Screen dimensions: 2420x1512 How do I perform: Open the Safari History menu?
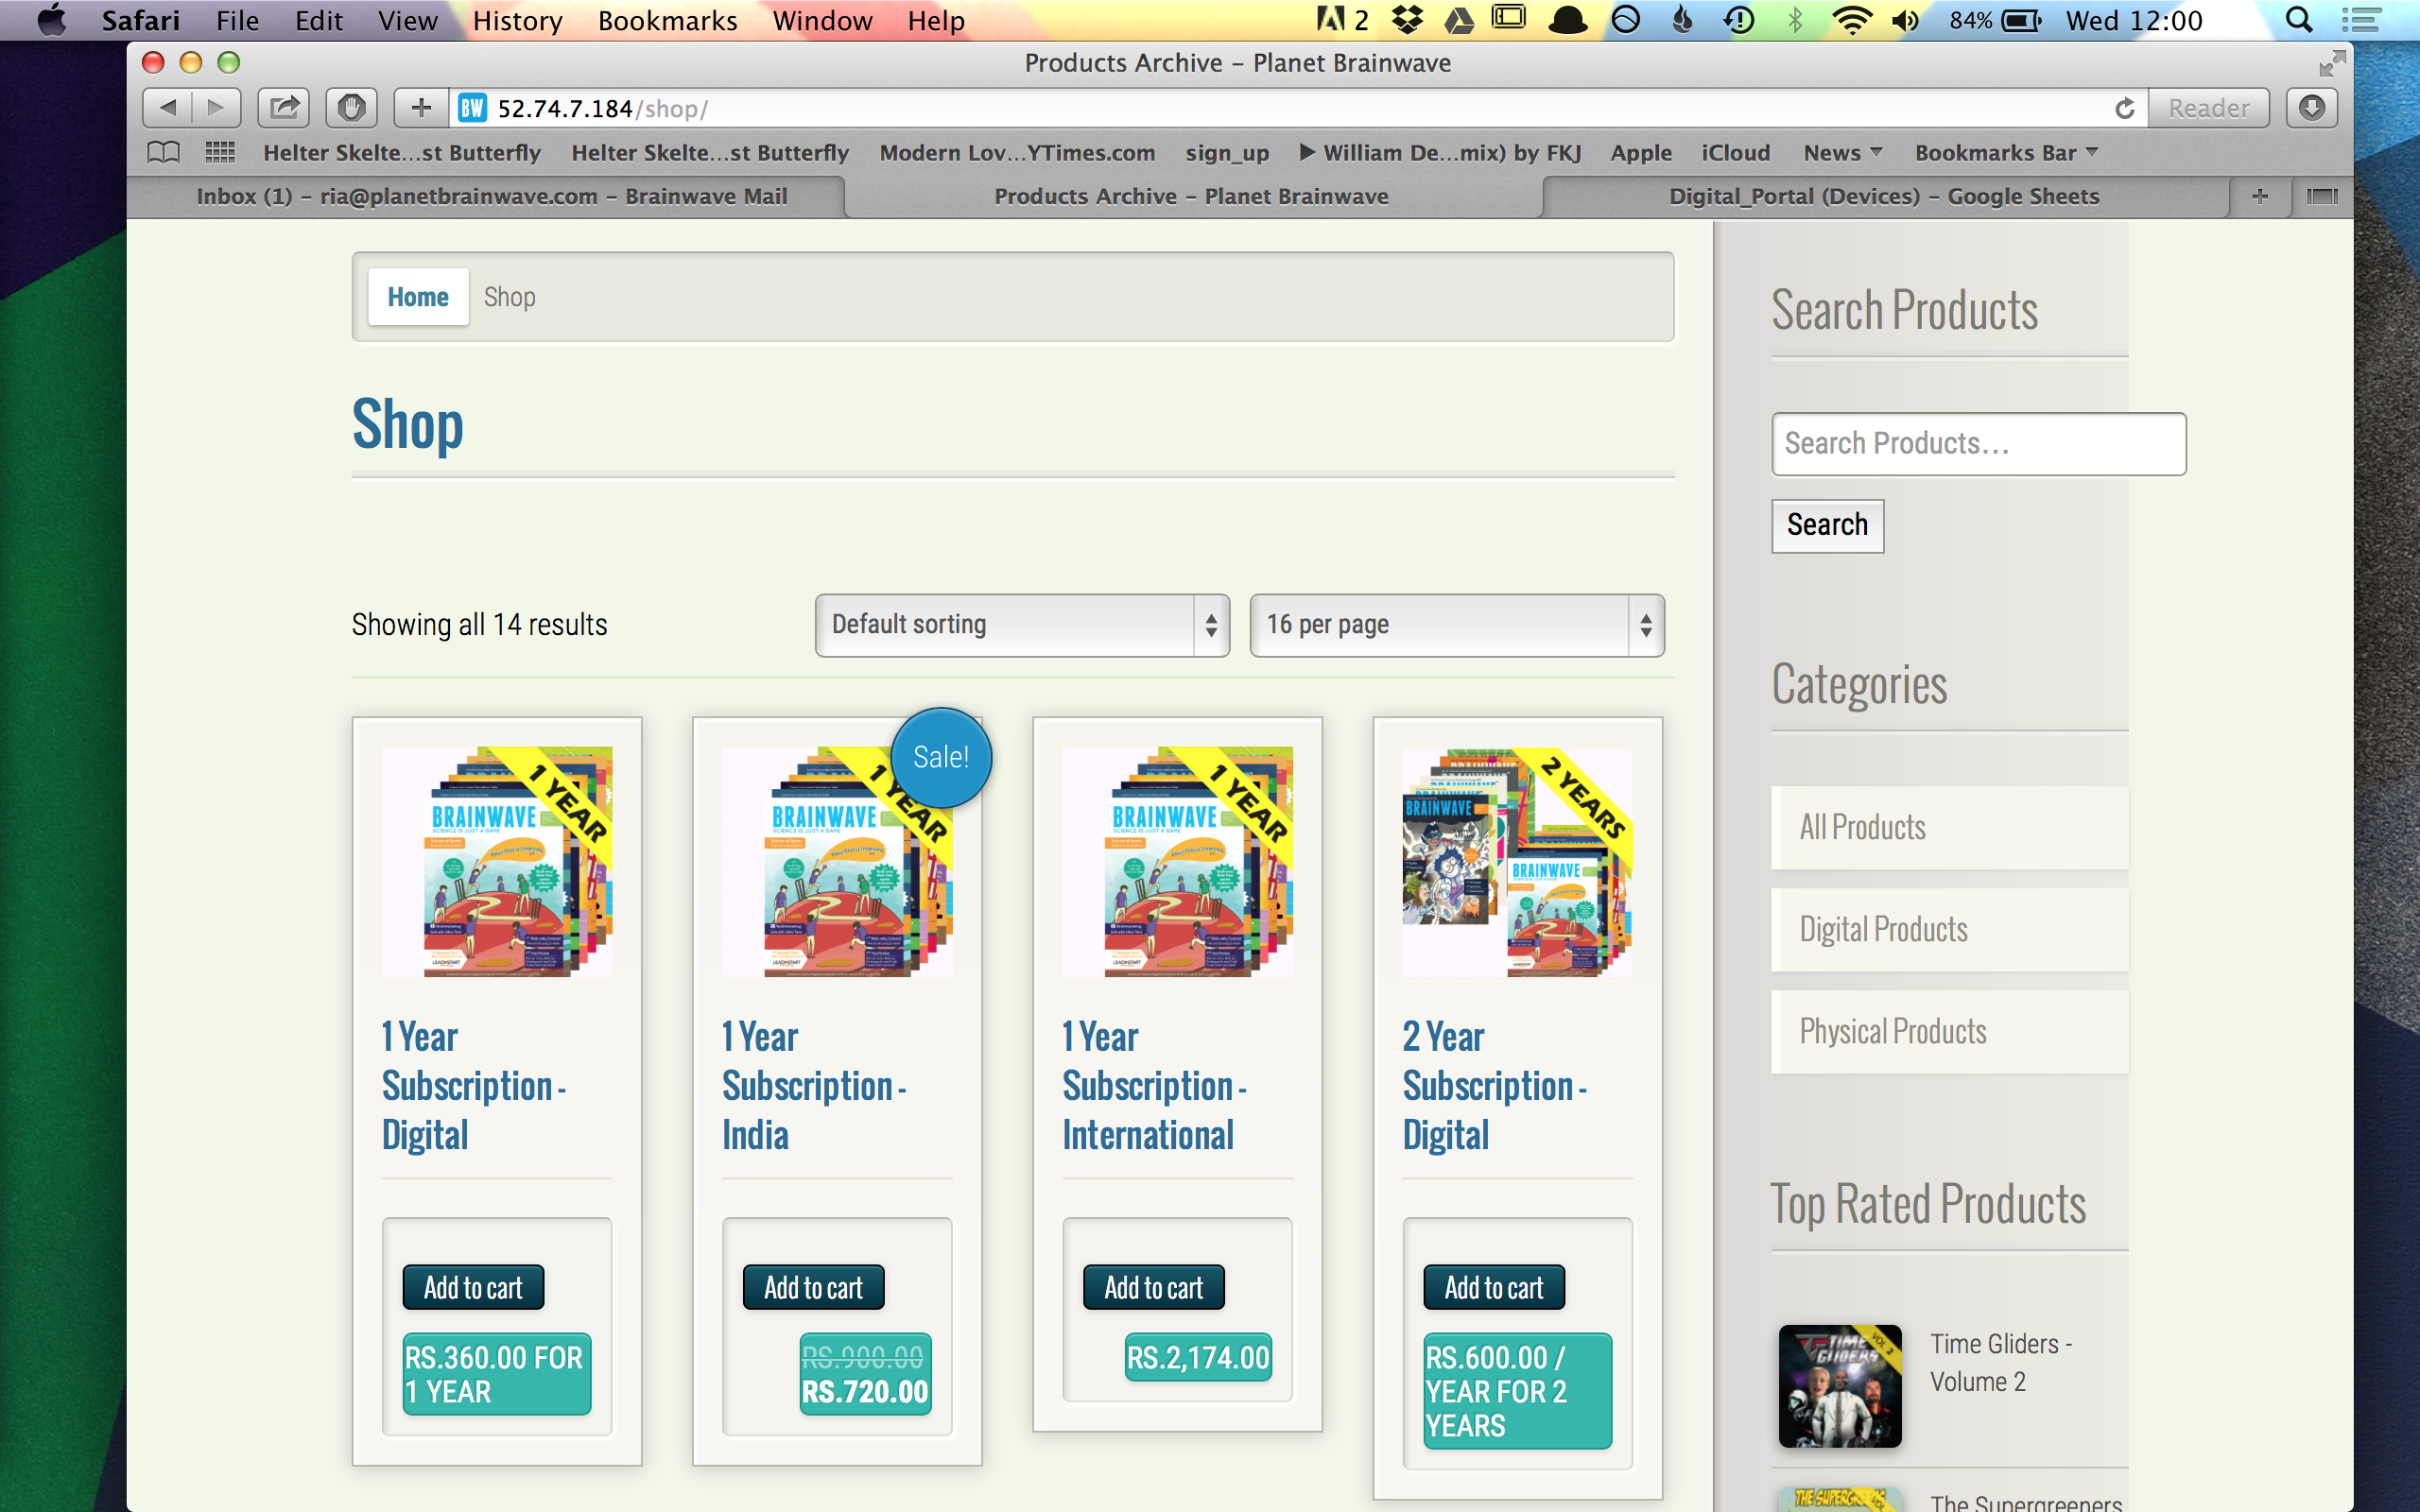[x=517, y=20]
